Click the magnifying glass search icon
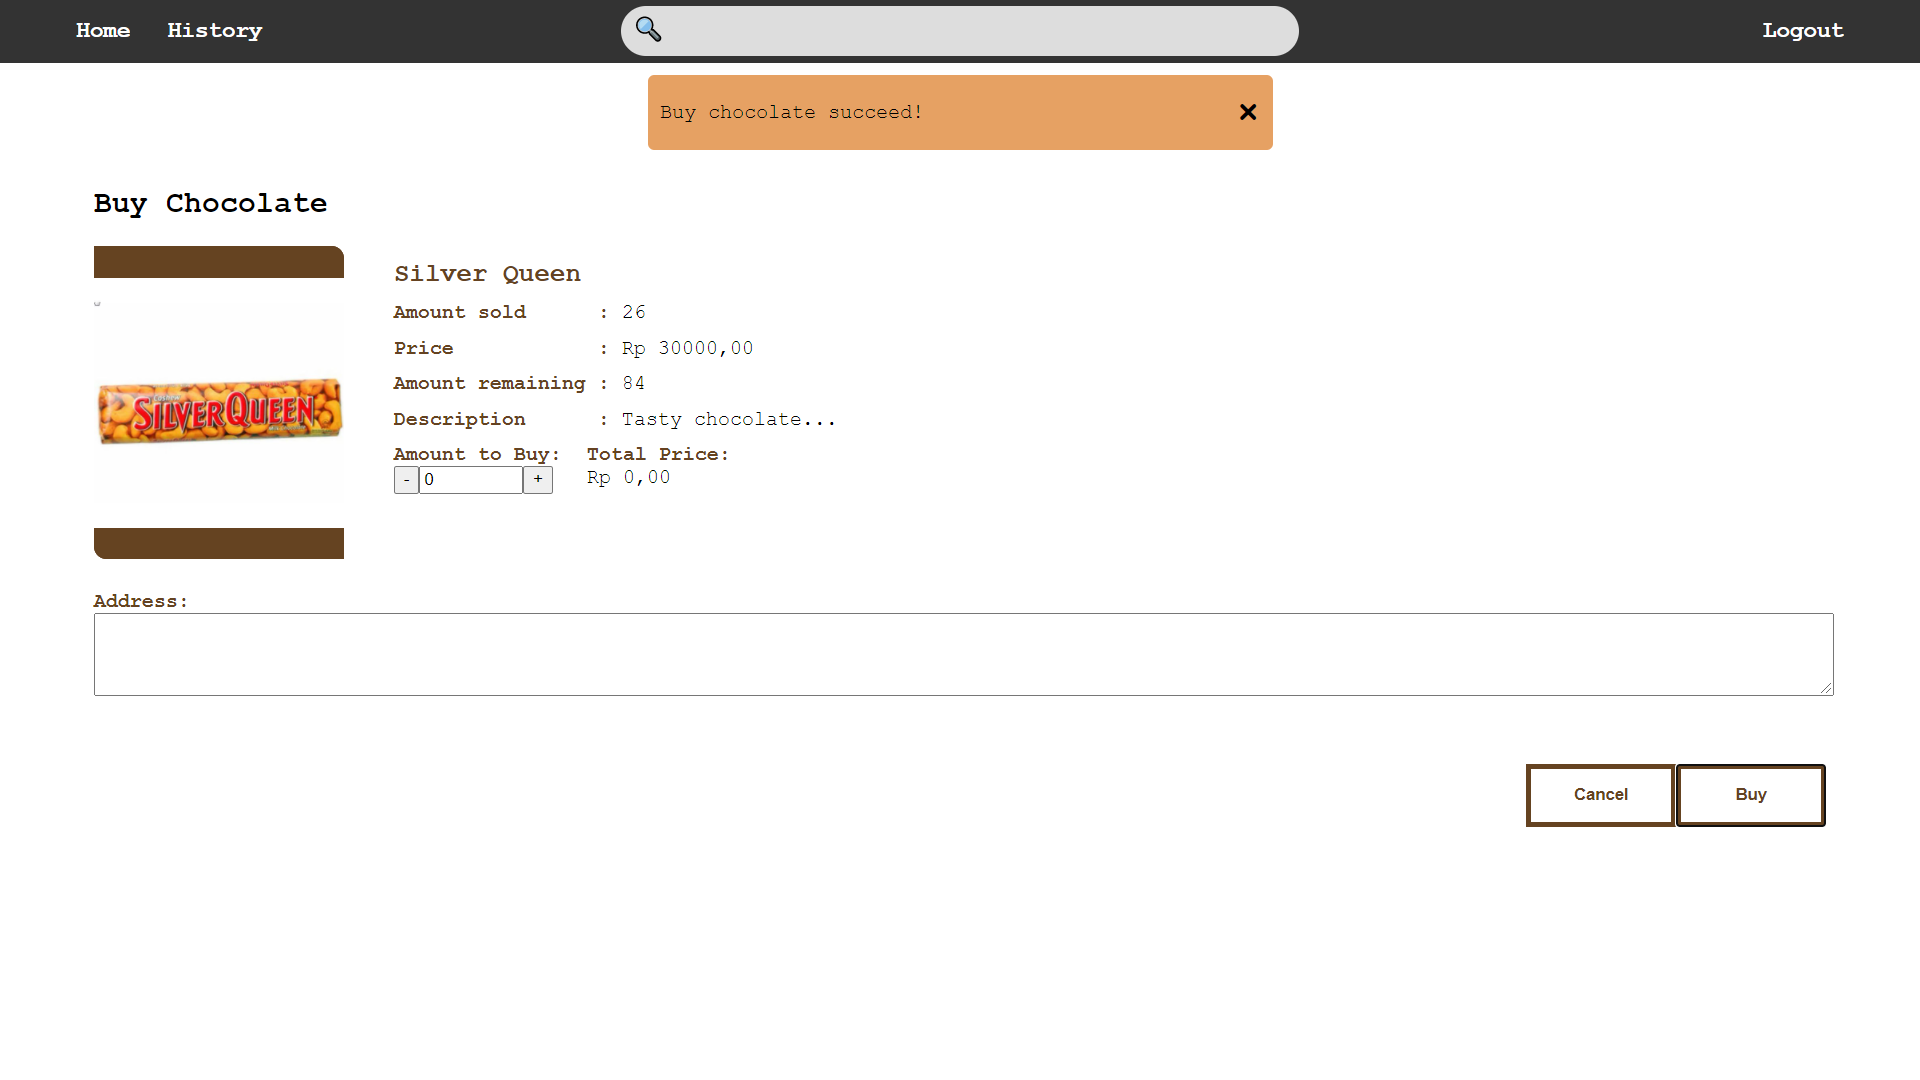 click(648, 30)
